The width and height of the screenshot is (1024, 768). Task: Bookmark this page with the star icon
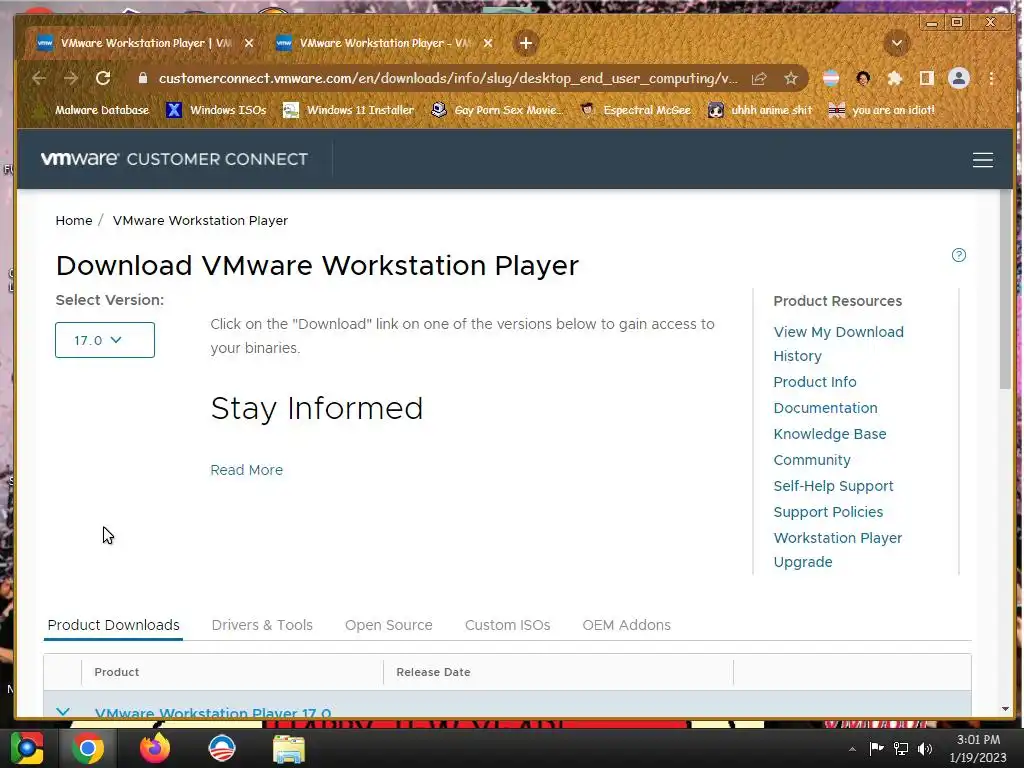pyautogui.click(x=791, y=78)
